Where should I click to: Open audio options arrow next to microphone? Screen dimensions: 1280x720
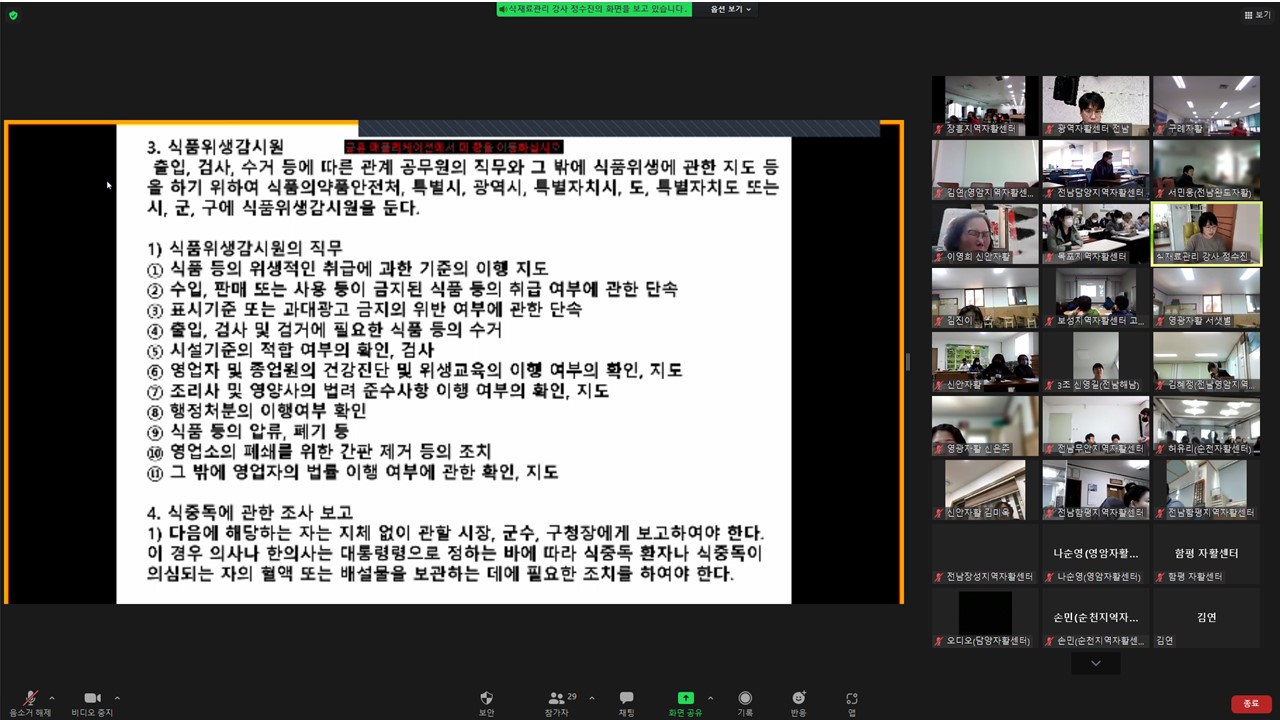(52, 698)
